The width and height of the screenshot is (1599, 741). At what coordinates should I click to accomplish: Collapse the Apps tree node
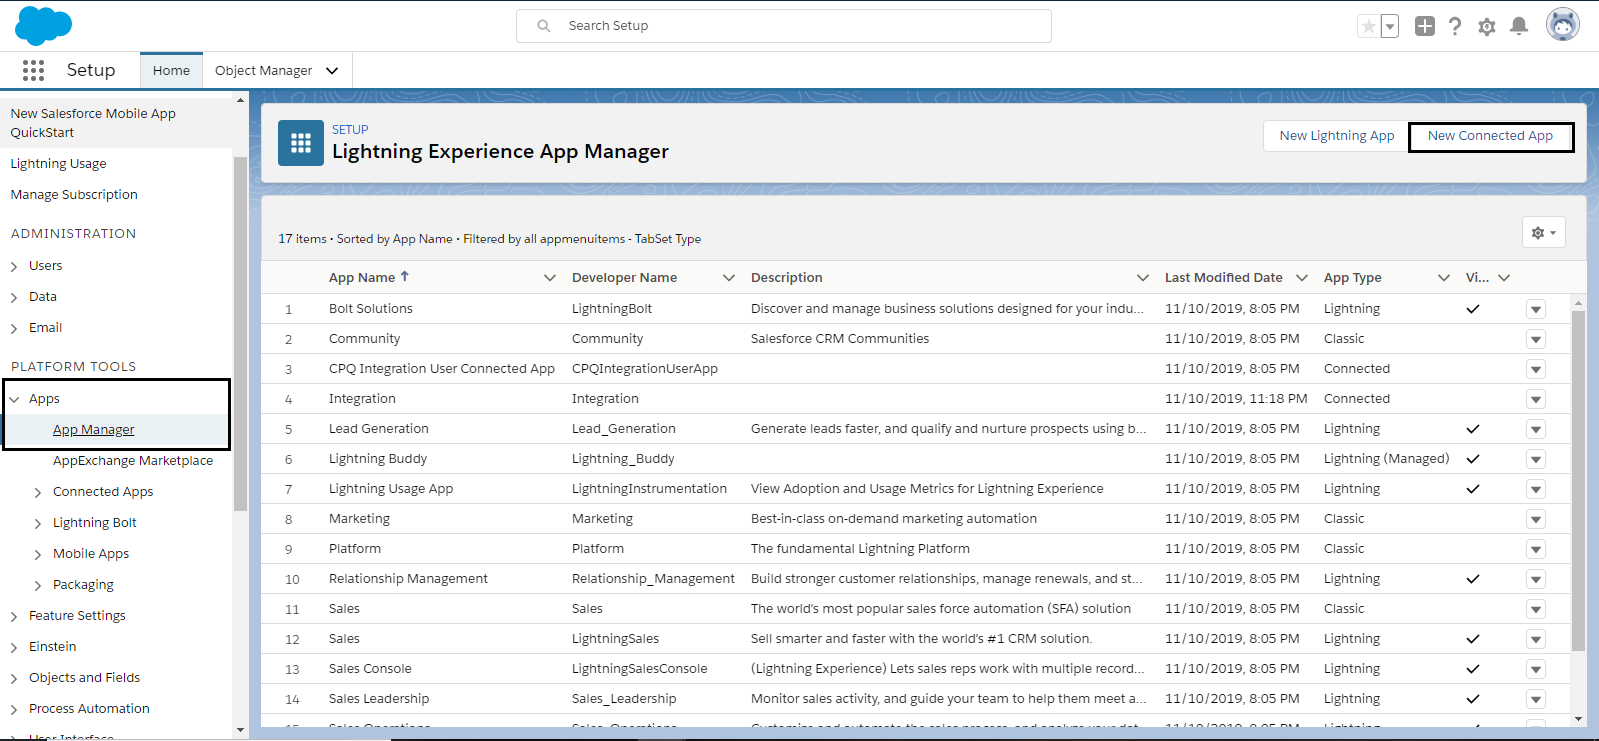coord(14,399)
